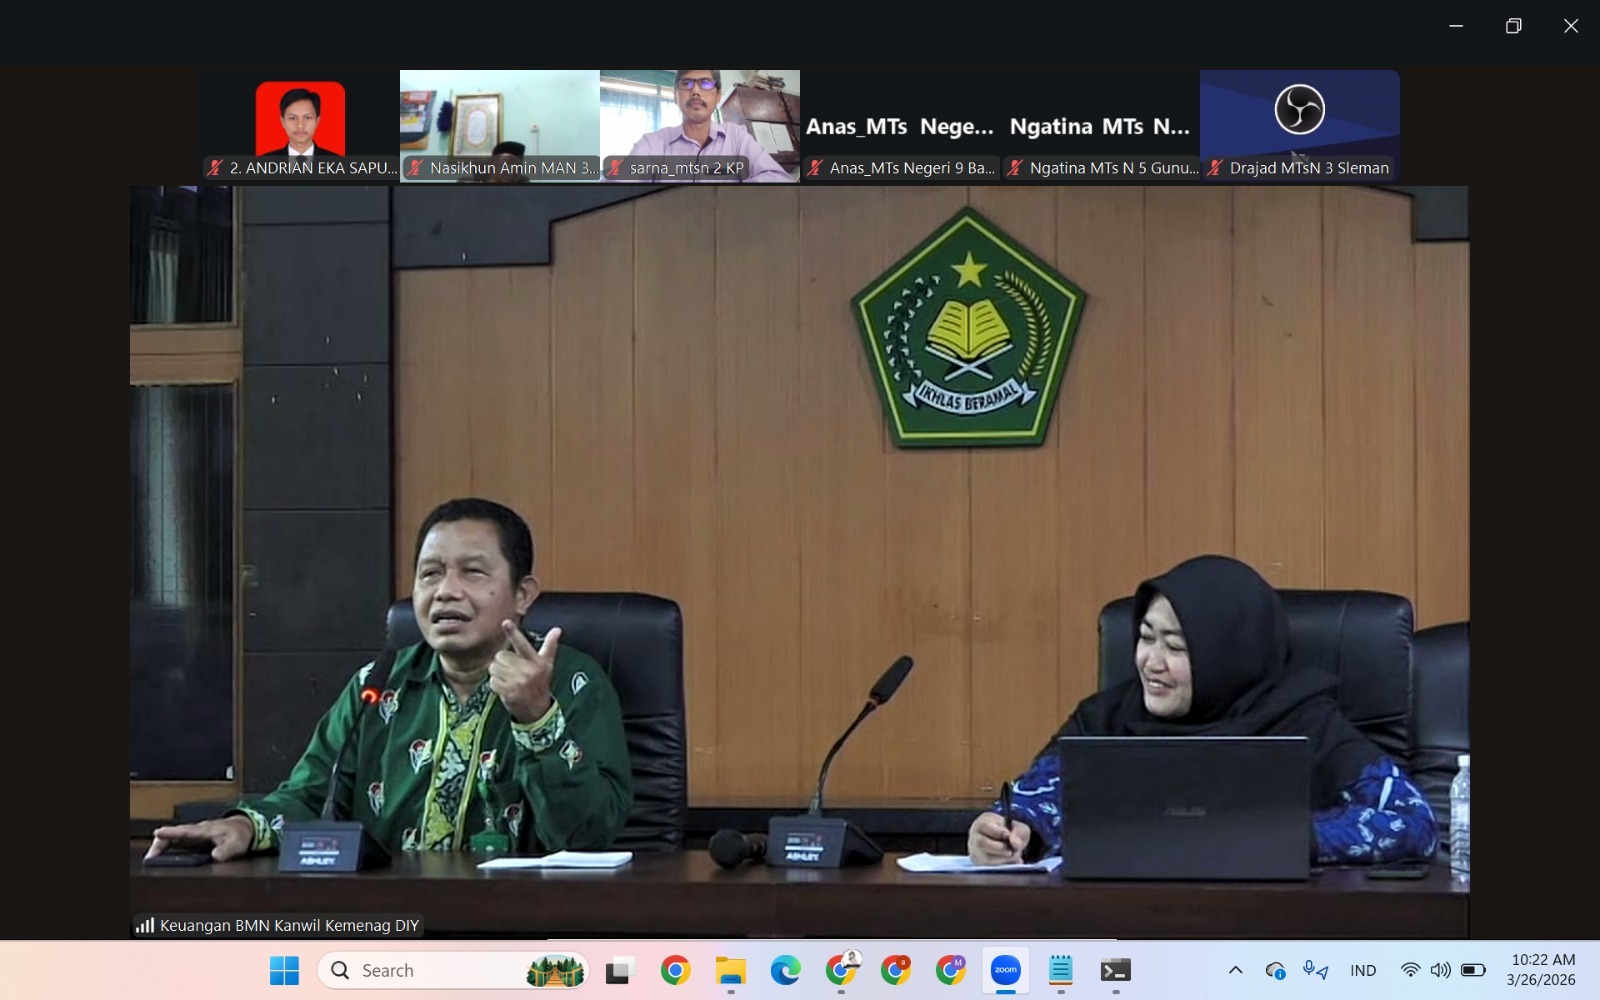Open the Zoom meeting client from the taskbar
This screenshot has height=1000, width=1600.
coord(1005,970)
